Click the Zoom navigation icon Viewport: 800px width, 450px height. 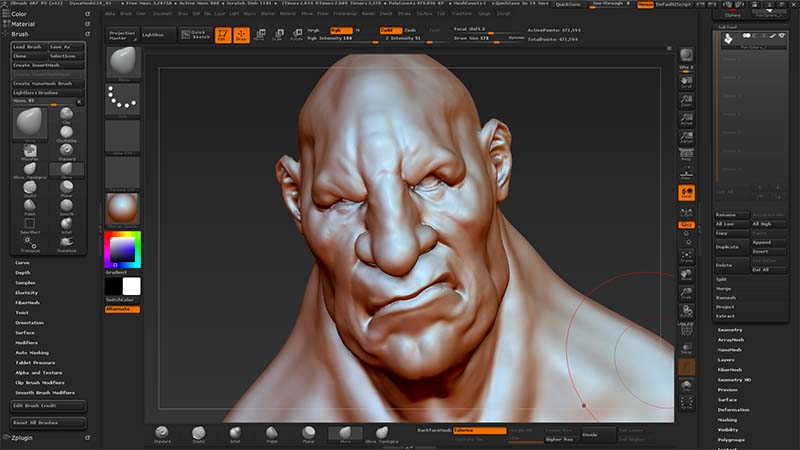(686, 101)
